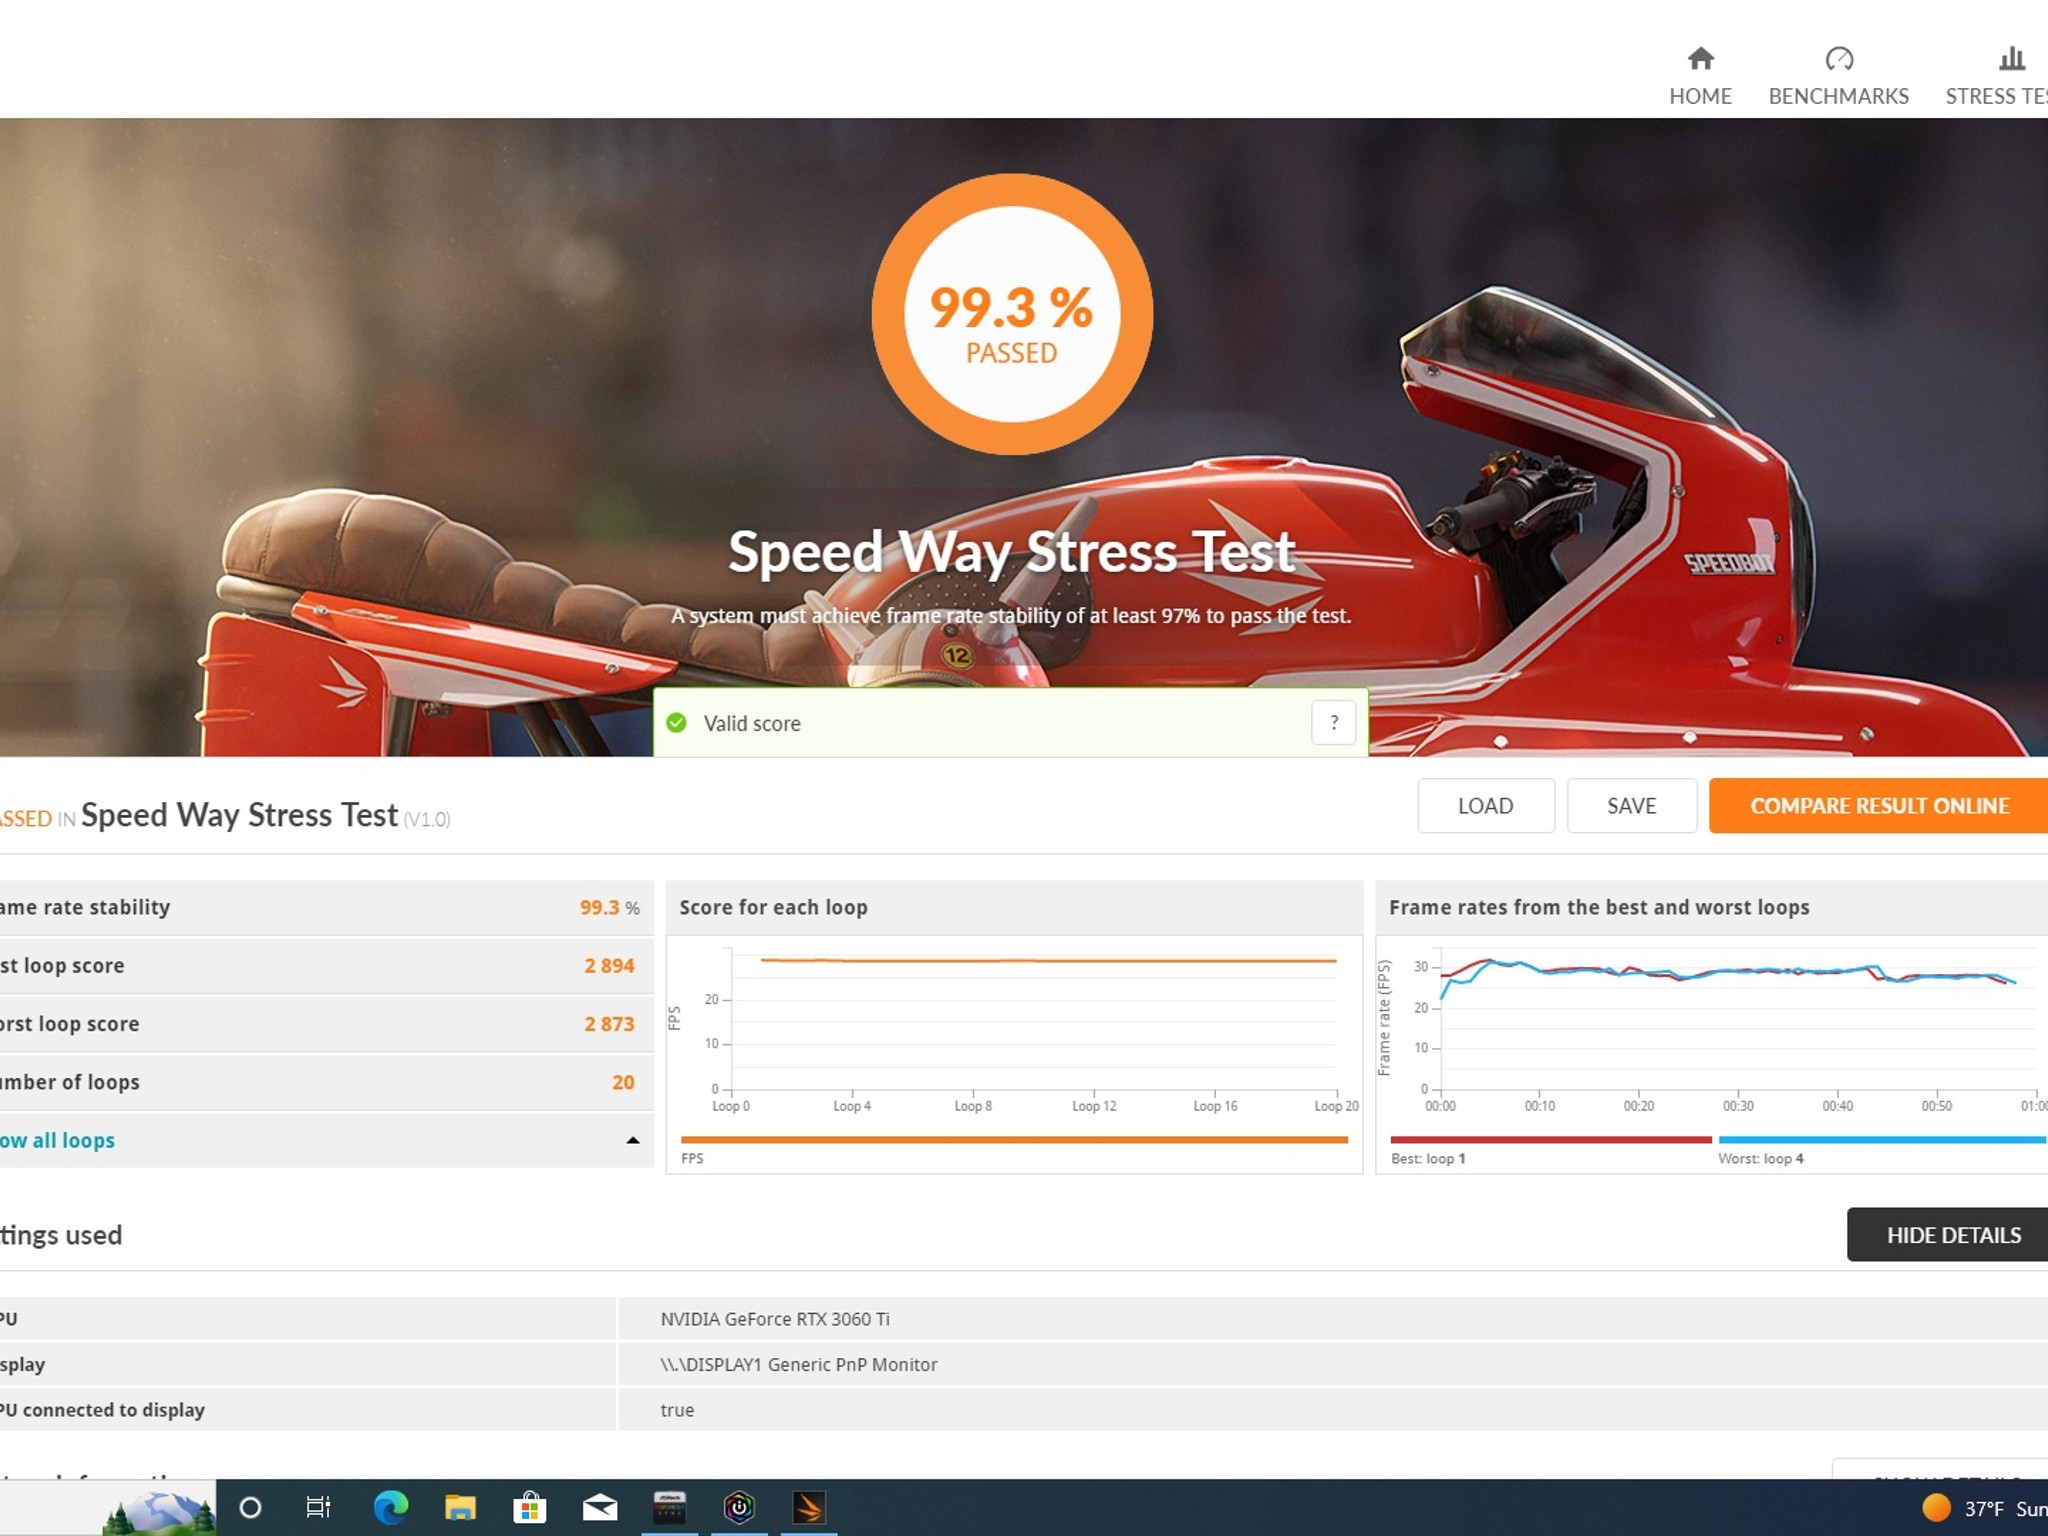Click the green Valid score checkmark
This screenshot has width=2048, height=1536.
click(677, 723)
